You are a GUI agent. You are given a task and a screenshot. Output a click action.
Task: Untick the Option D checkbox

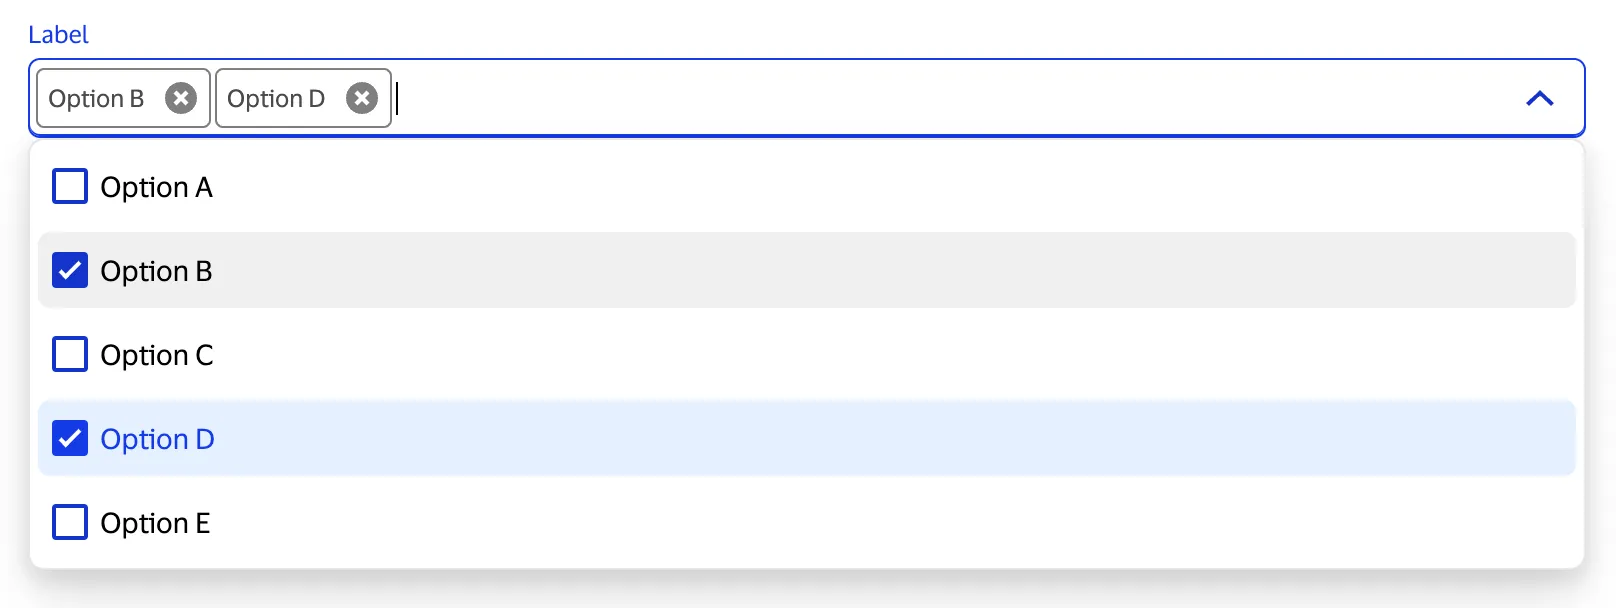70,438
